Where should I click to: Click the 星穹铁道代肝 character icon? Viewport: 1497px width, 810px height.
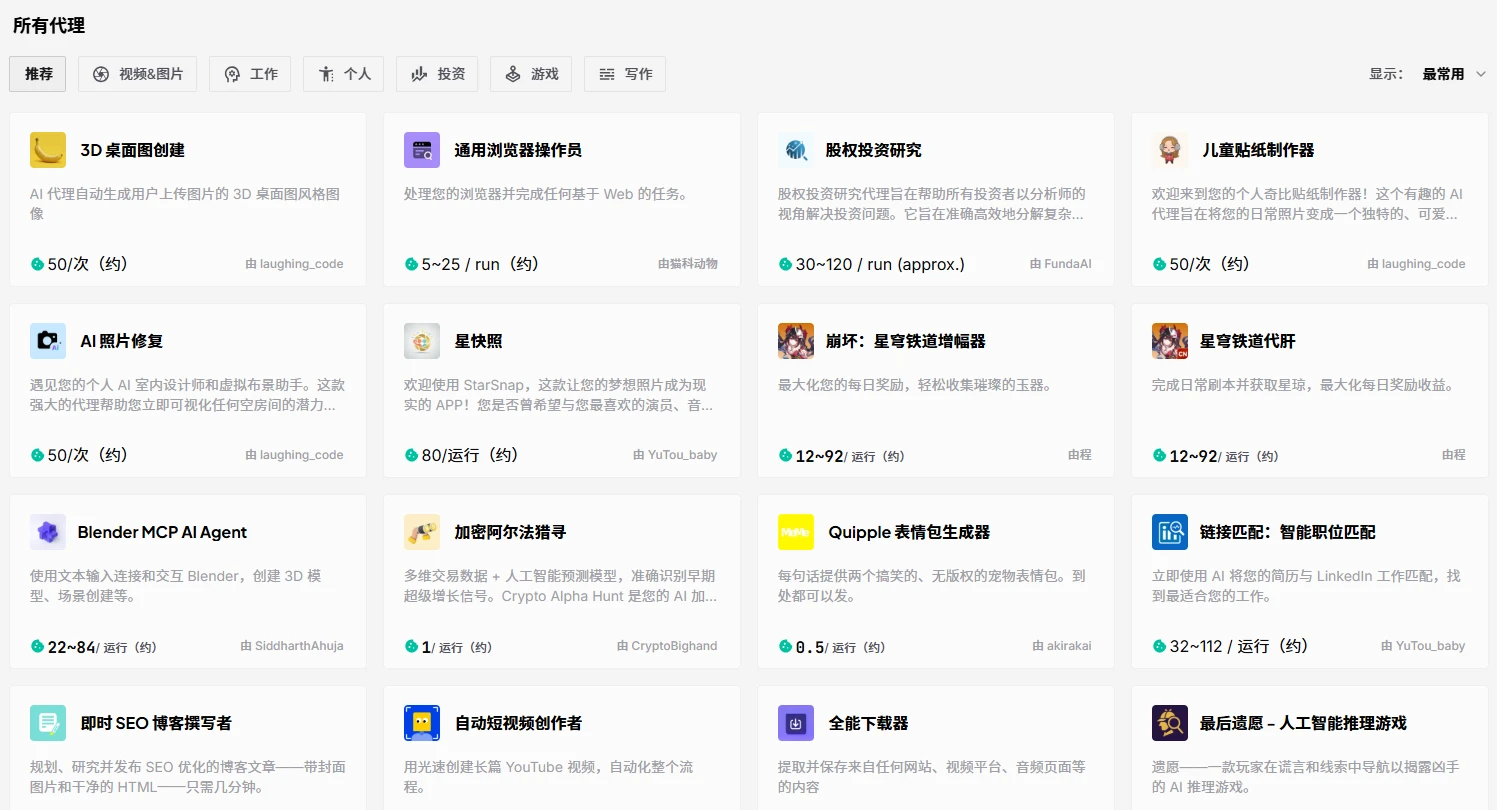1170,341
